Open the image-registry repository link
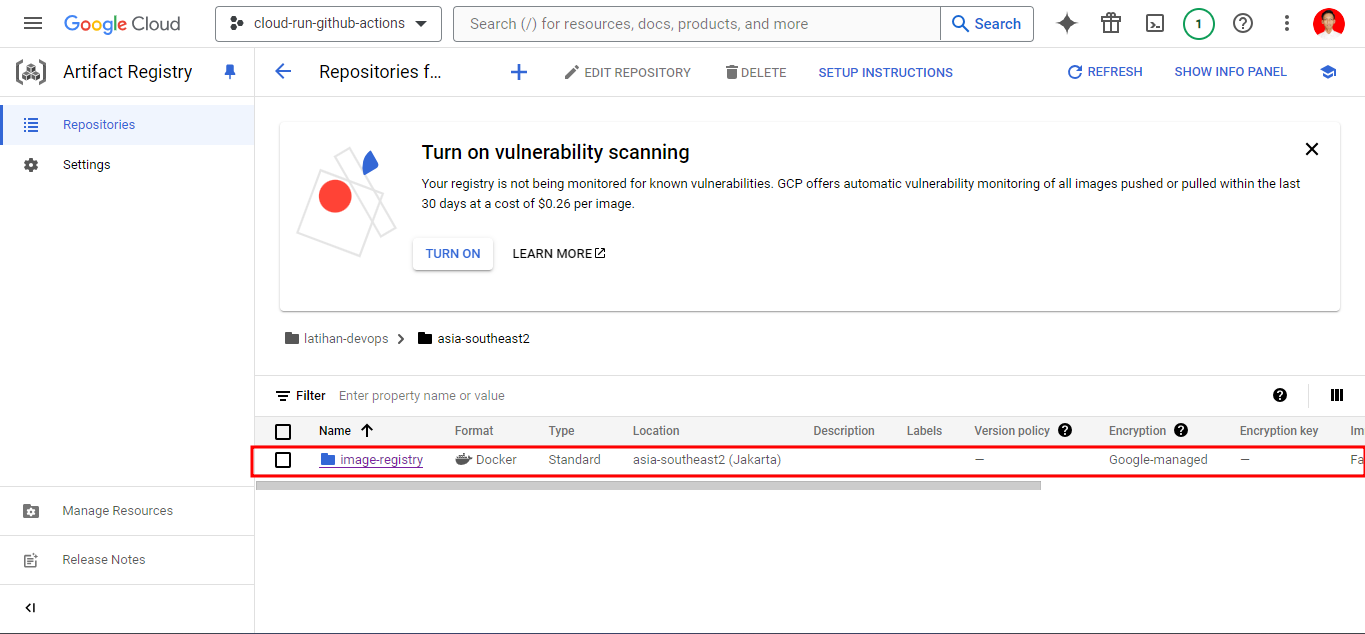This screenshot has height=634, width=1365. [x=381, y=460]
